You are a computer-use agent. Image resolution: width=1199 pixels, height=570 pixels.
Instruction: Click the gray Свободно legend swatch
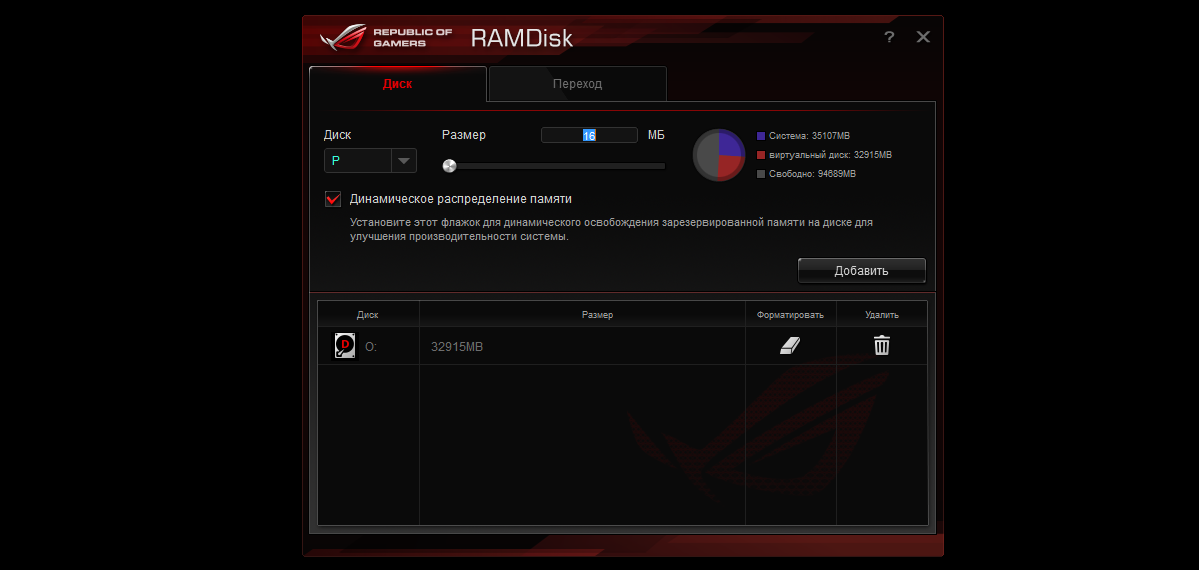761,174
